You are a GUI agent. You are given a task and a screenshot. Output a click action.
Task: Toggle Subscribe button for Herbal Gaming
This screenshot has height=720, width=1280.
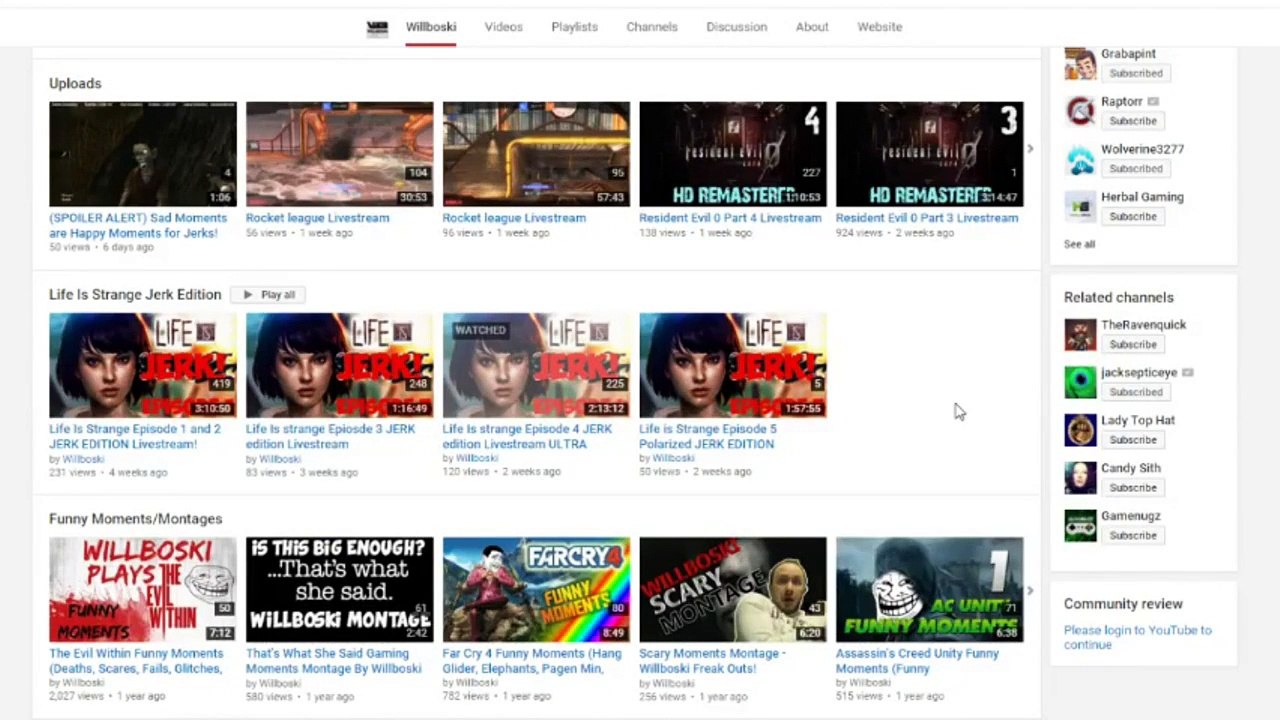1132,217
